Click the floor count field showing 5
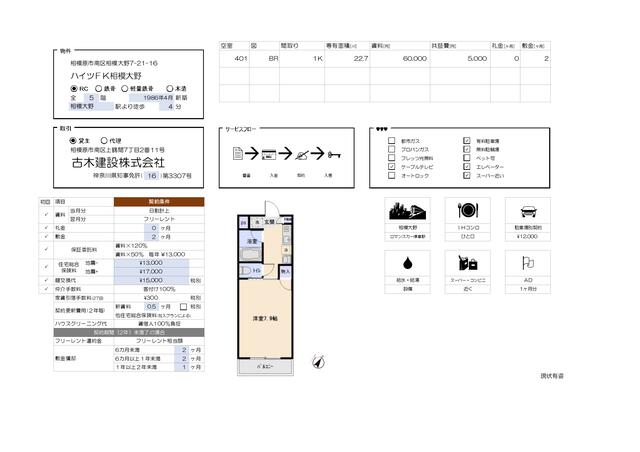 click(91, 98)
